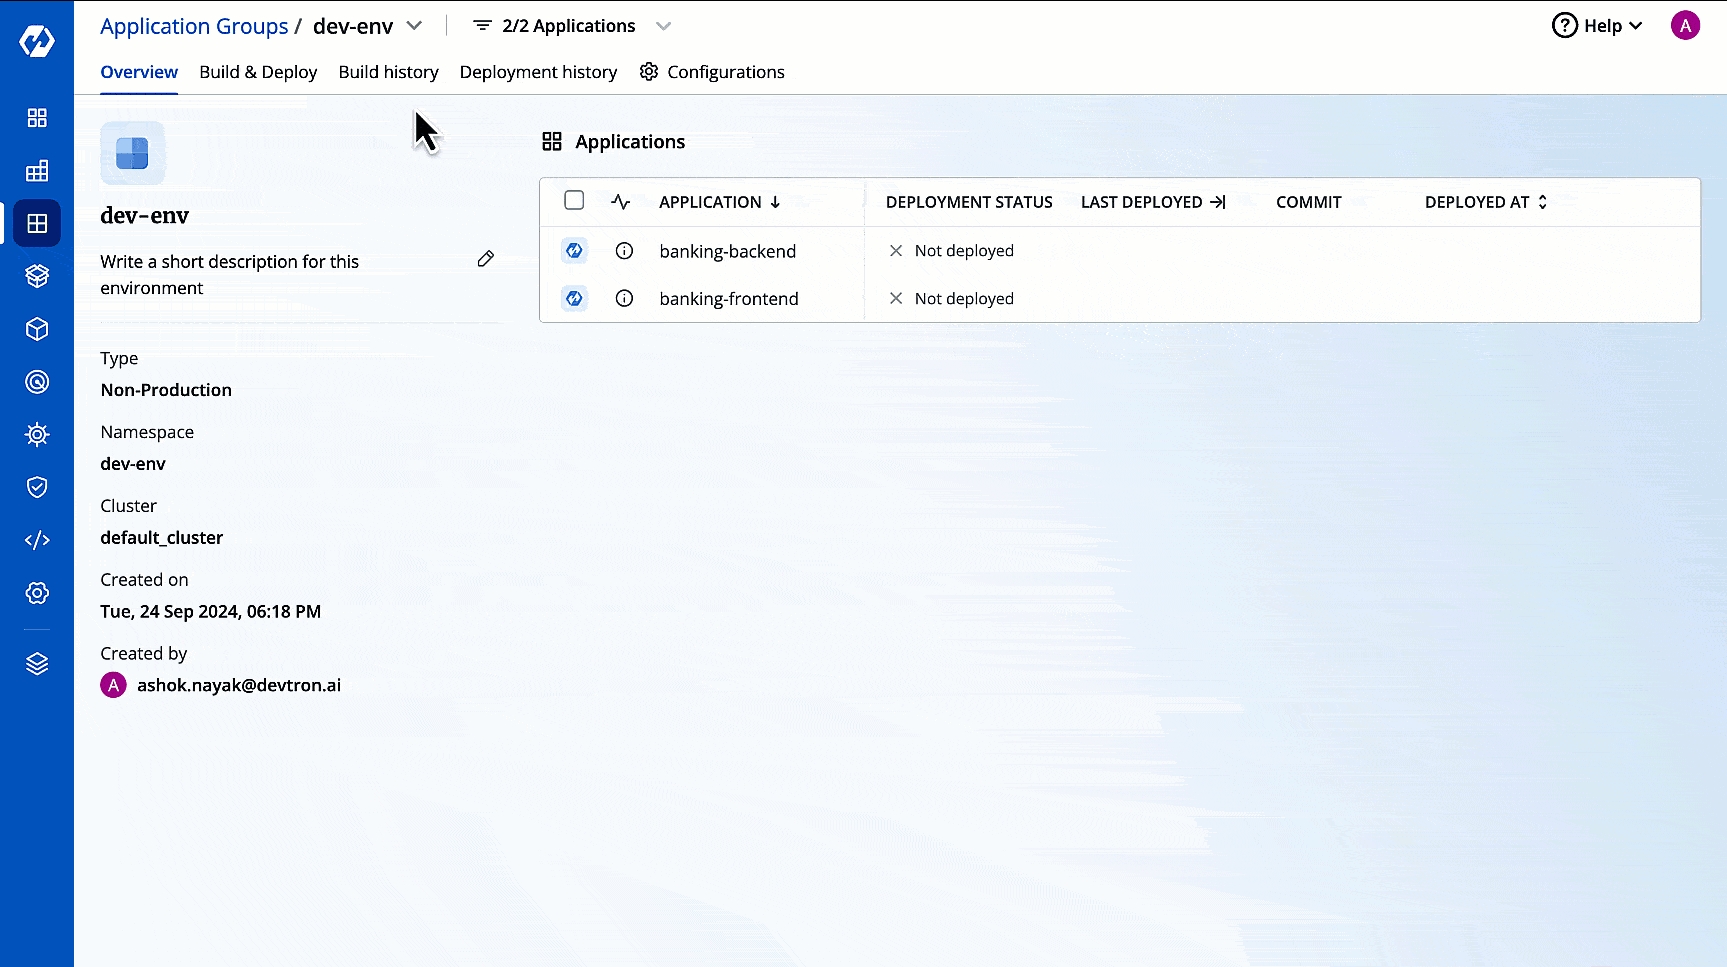
Task: Open the 2/2 Applications filter dropdown
Action: click(x=662, y=26)
